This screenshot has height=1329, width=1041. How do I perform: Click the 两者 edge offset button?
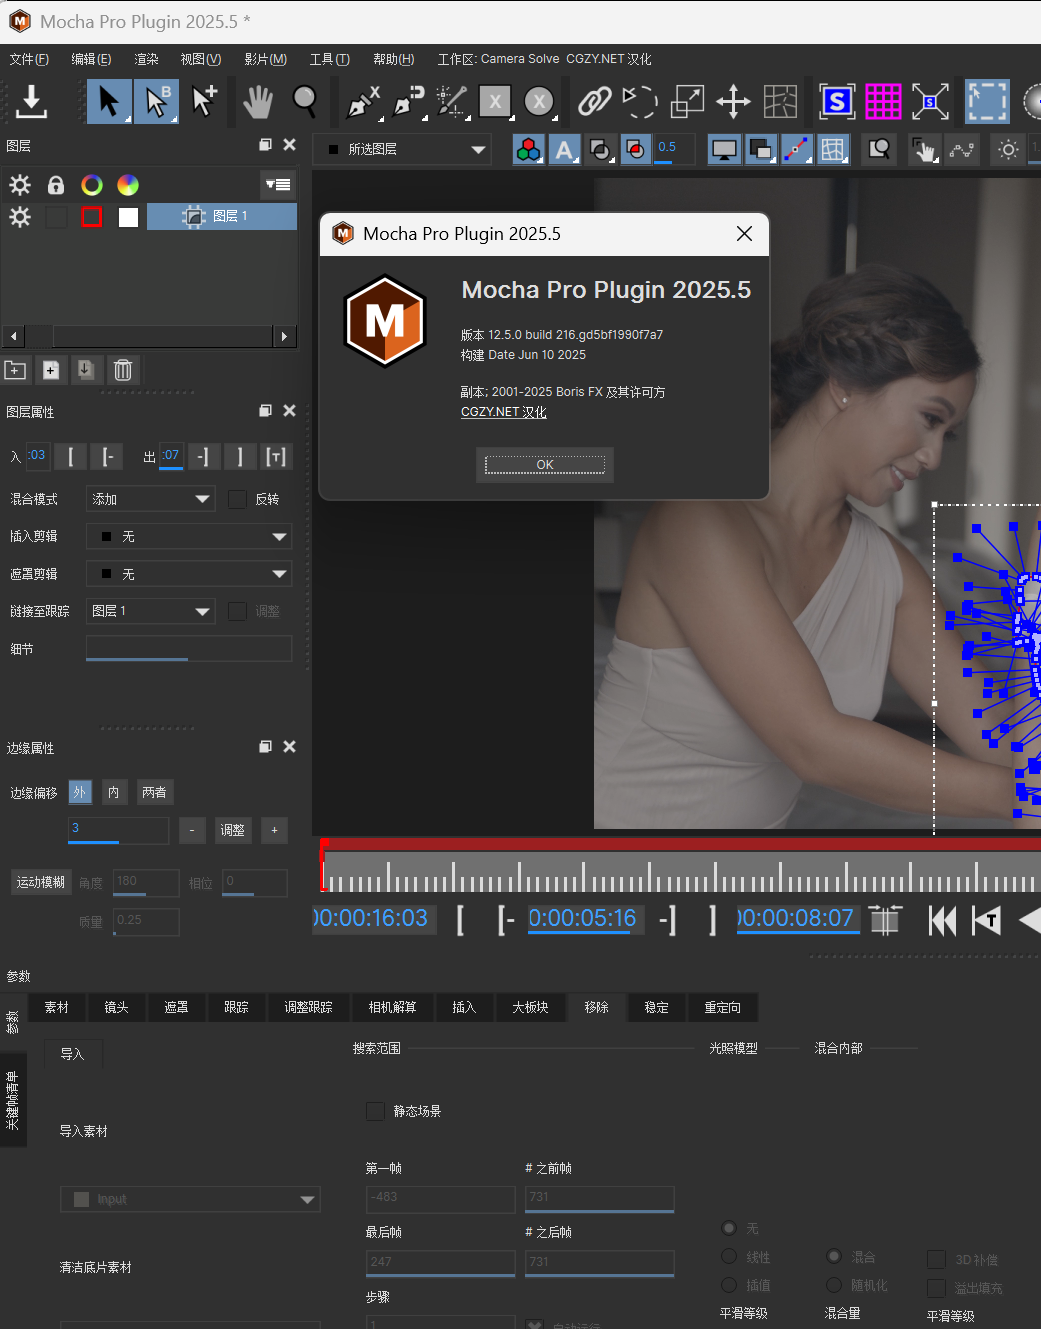click(154, 792)
